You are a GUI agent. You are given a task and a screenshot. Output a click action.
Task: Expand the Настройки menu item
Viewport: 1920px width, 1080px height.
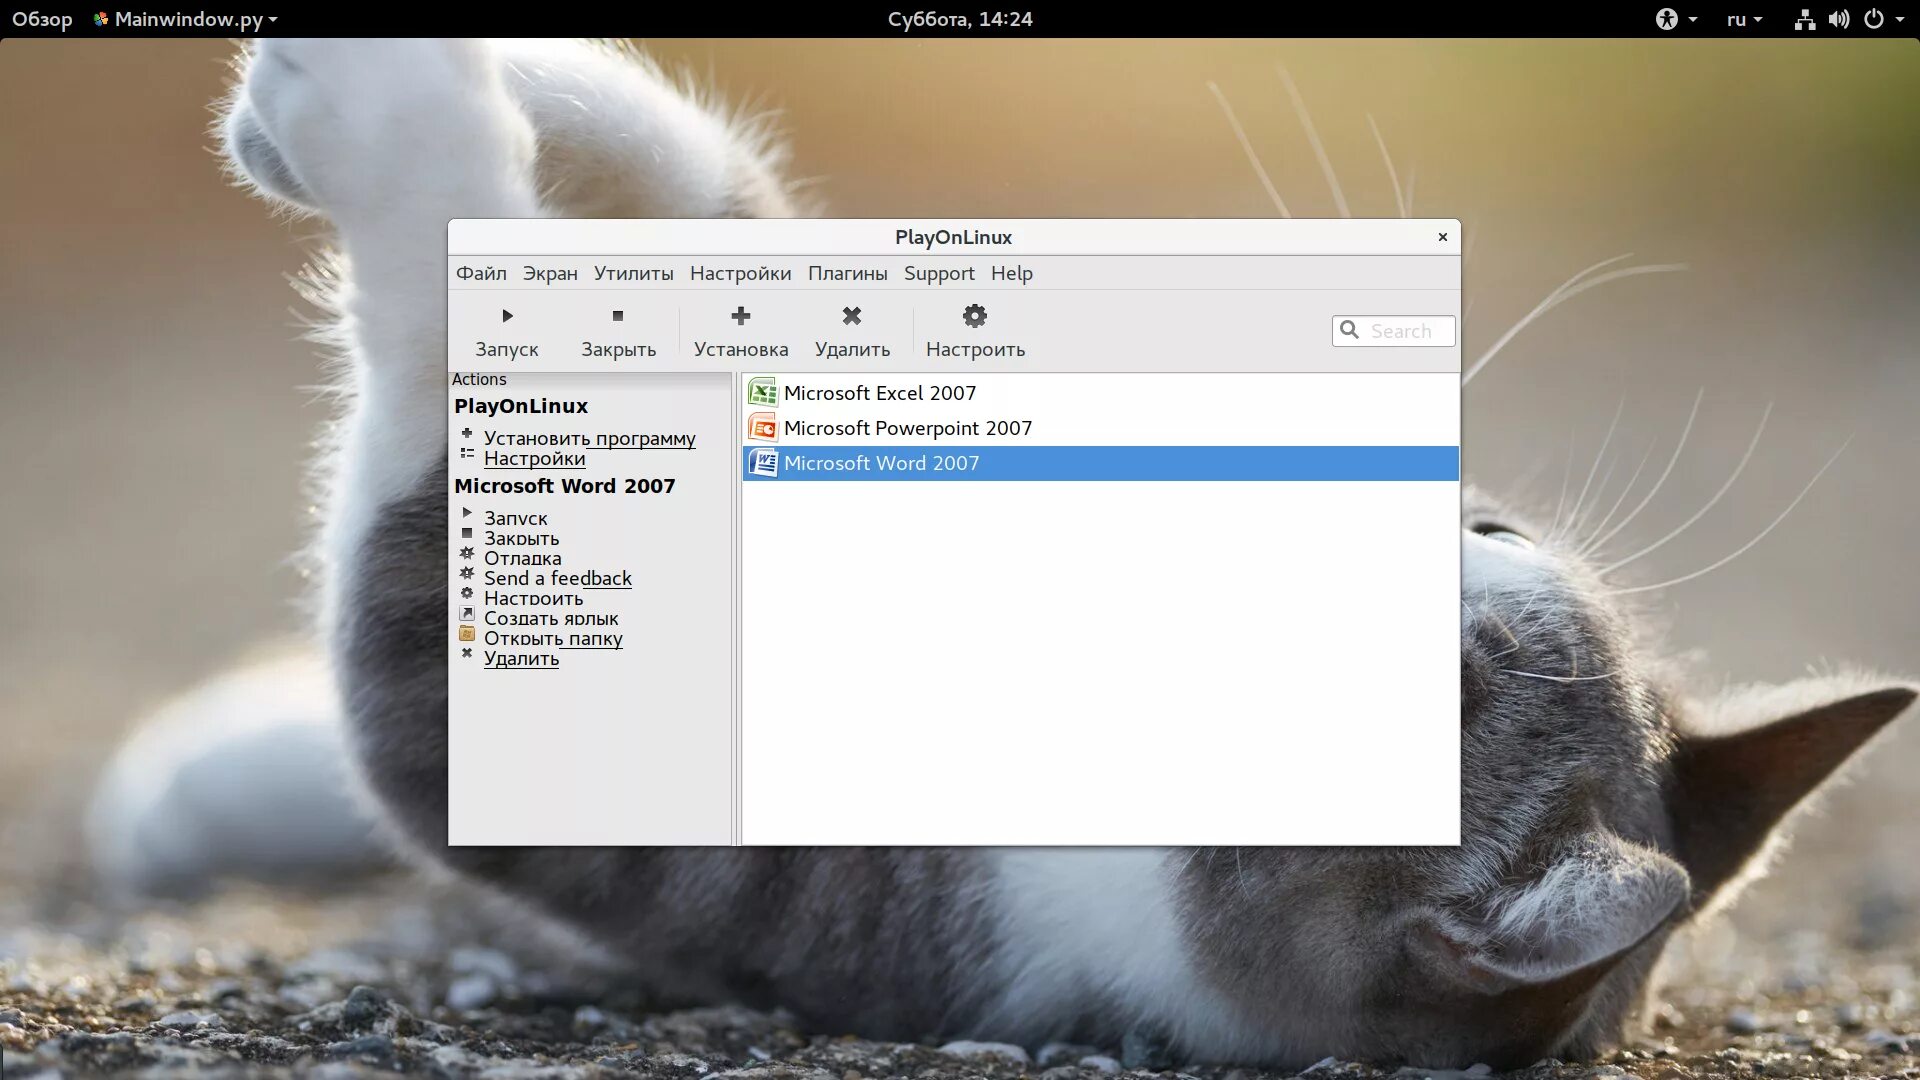[x=738, y=273]
